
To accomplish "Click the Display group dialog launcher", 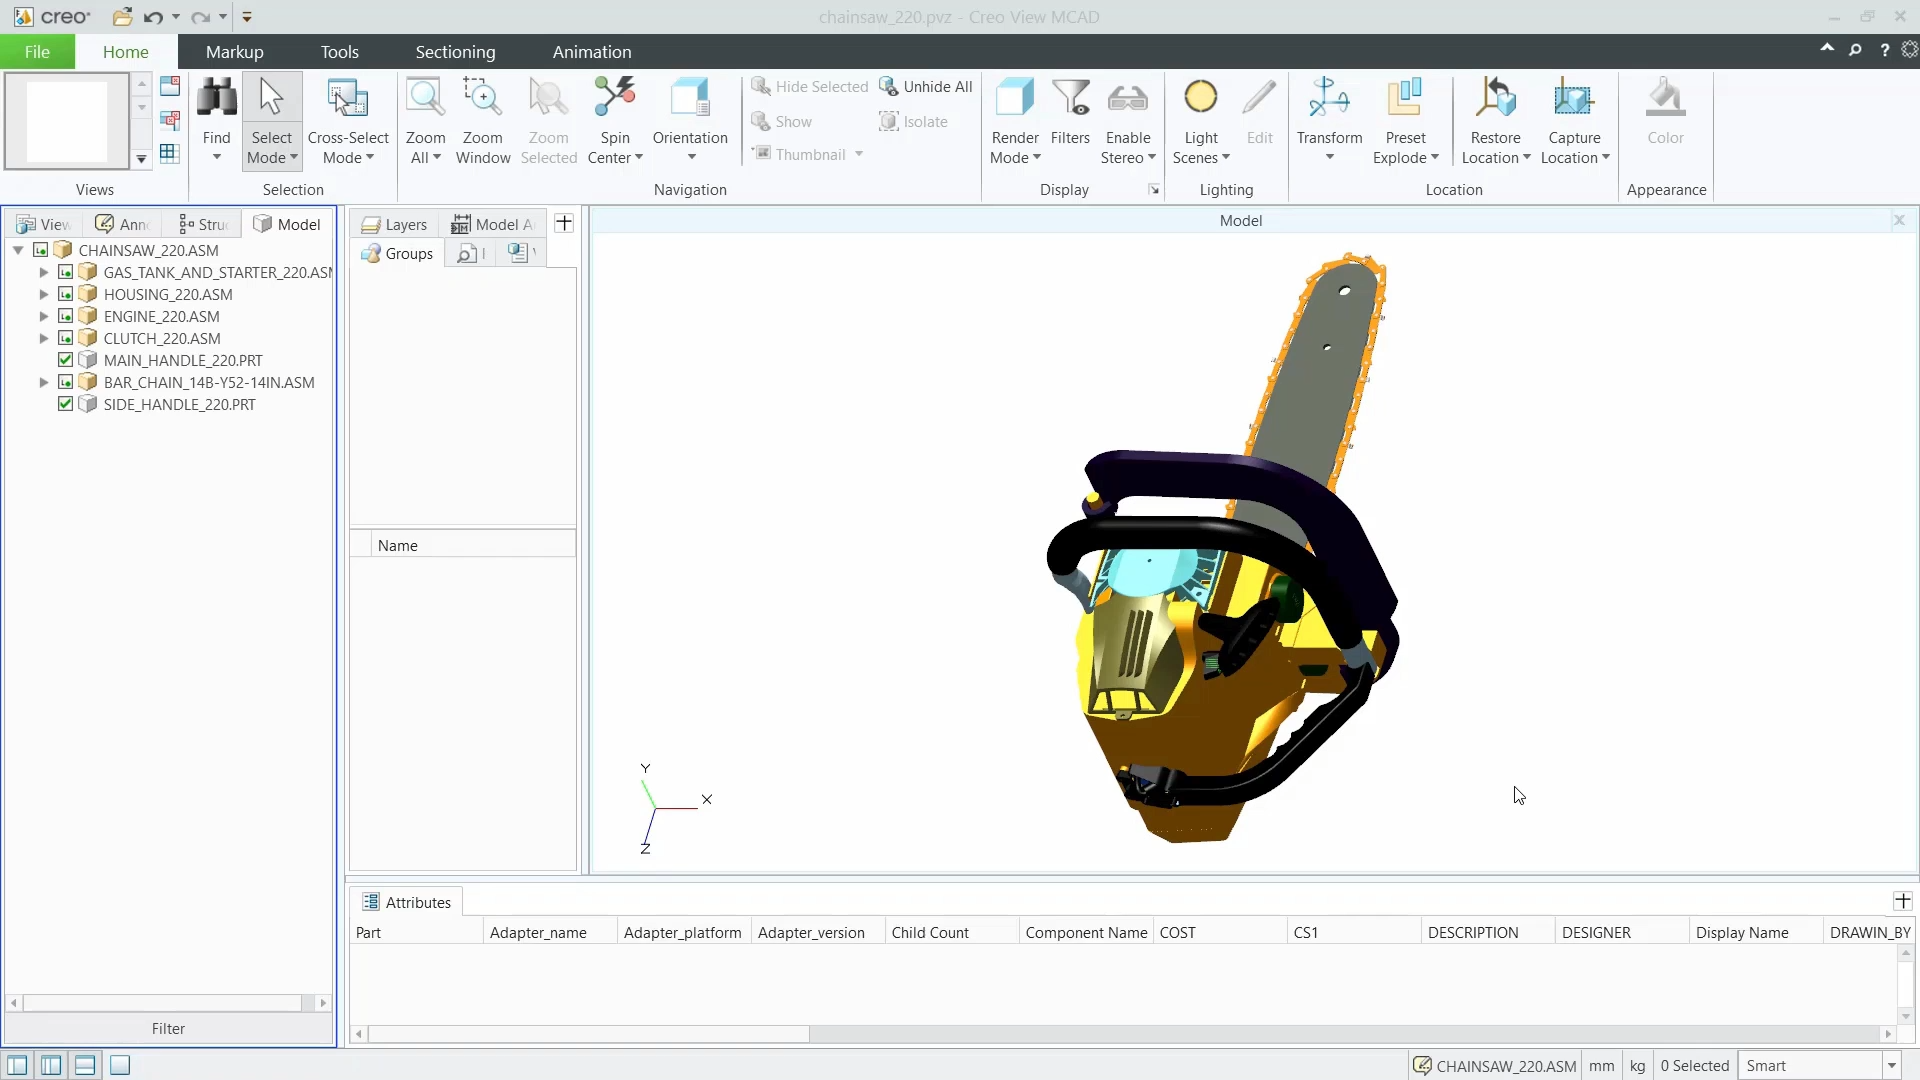I will [x=1154, y=190].
